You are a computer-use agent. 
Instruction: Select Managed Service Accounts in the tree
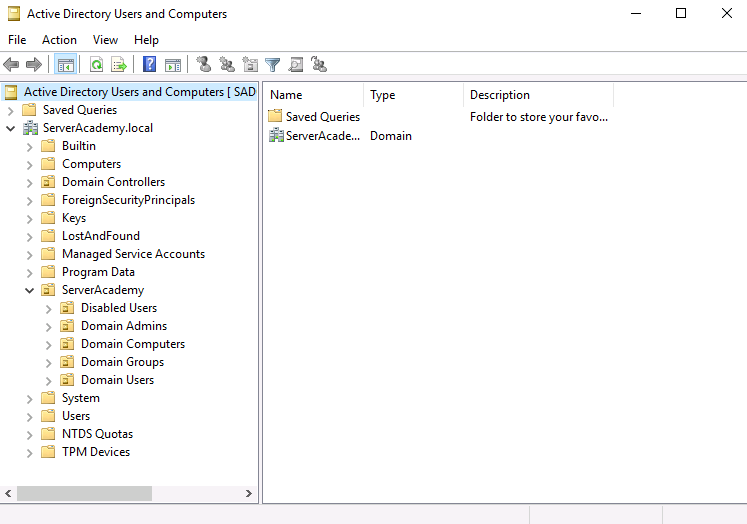(133, 254)
